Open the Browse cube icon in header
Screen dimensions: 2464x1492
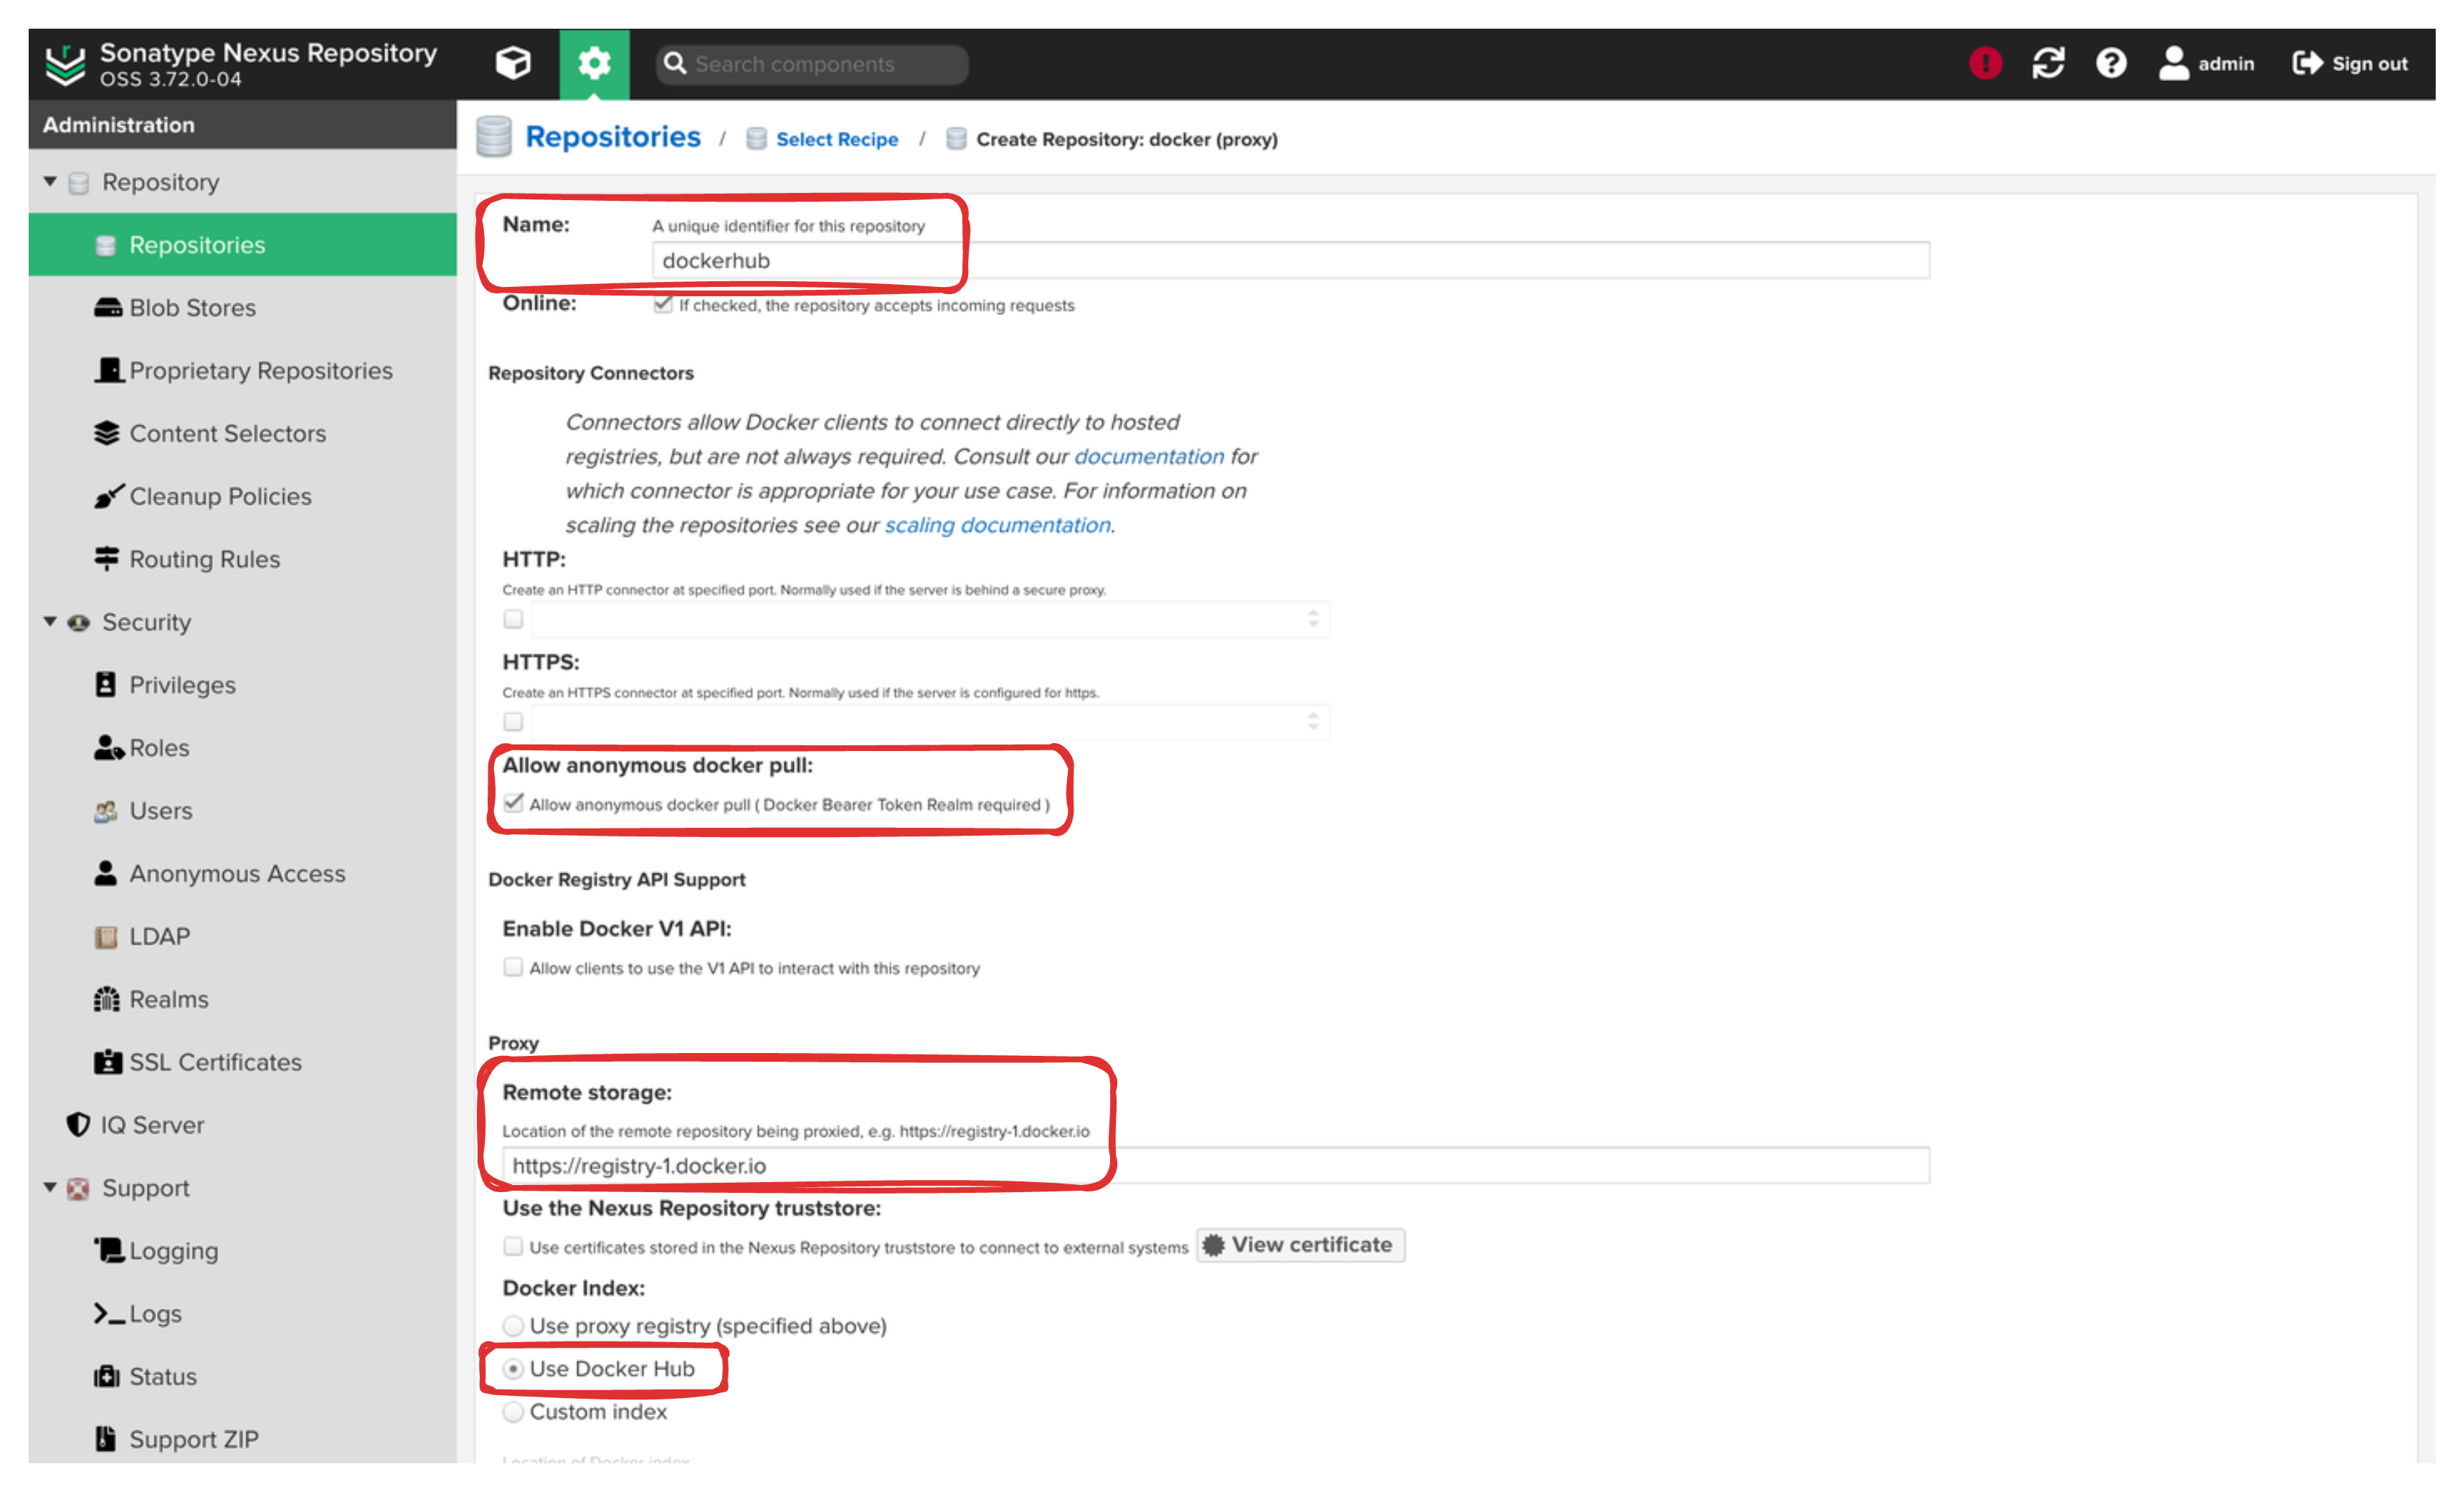click(x=513, y=64)
